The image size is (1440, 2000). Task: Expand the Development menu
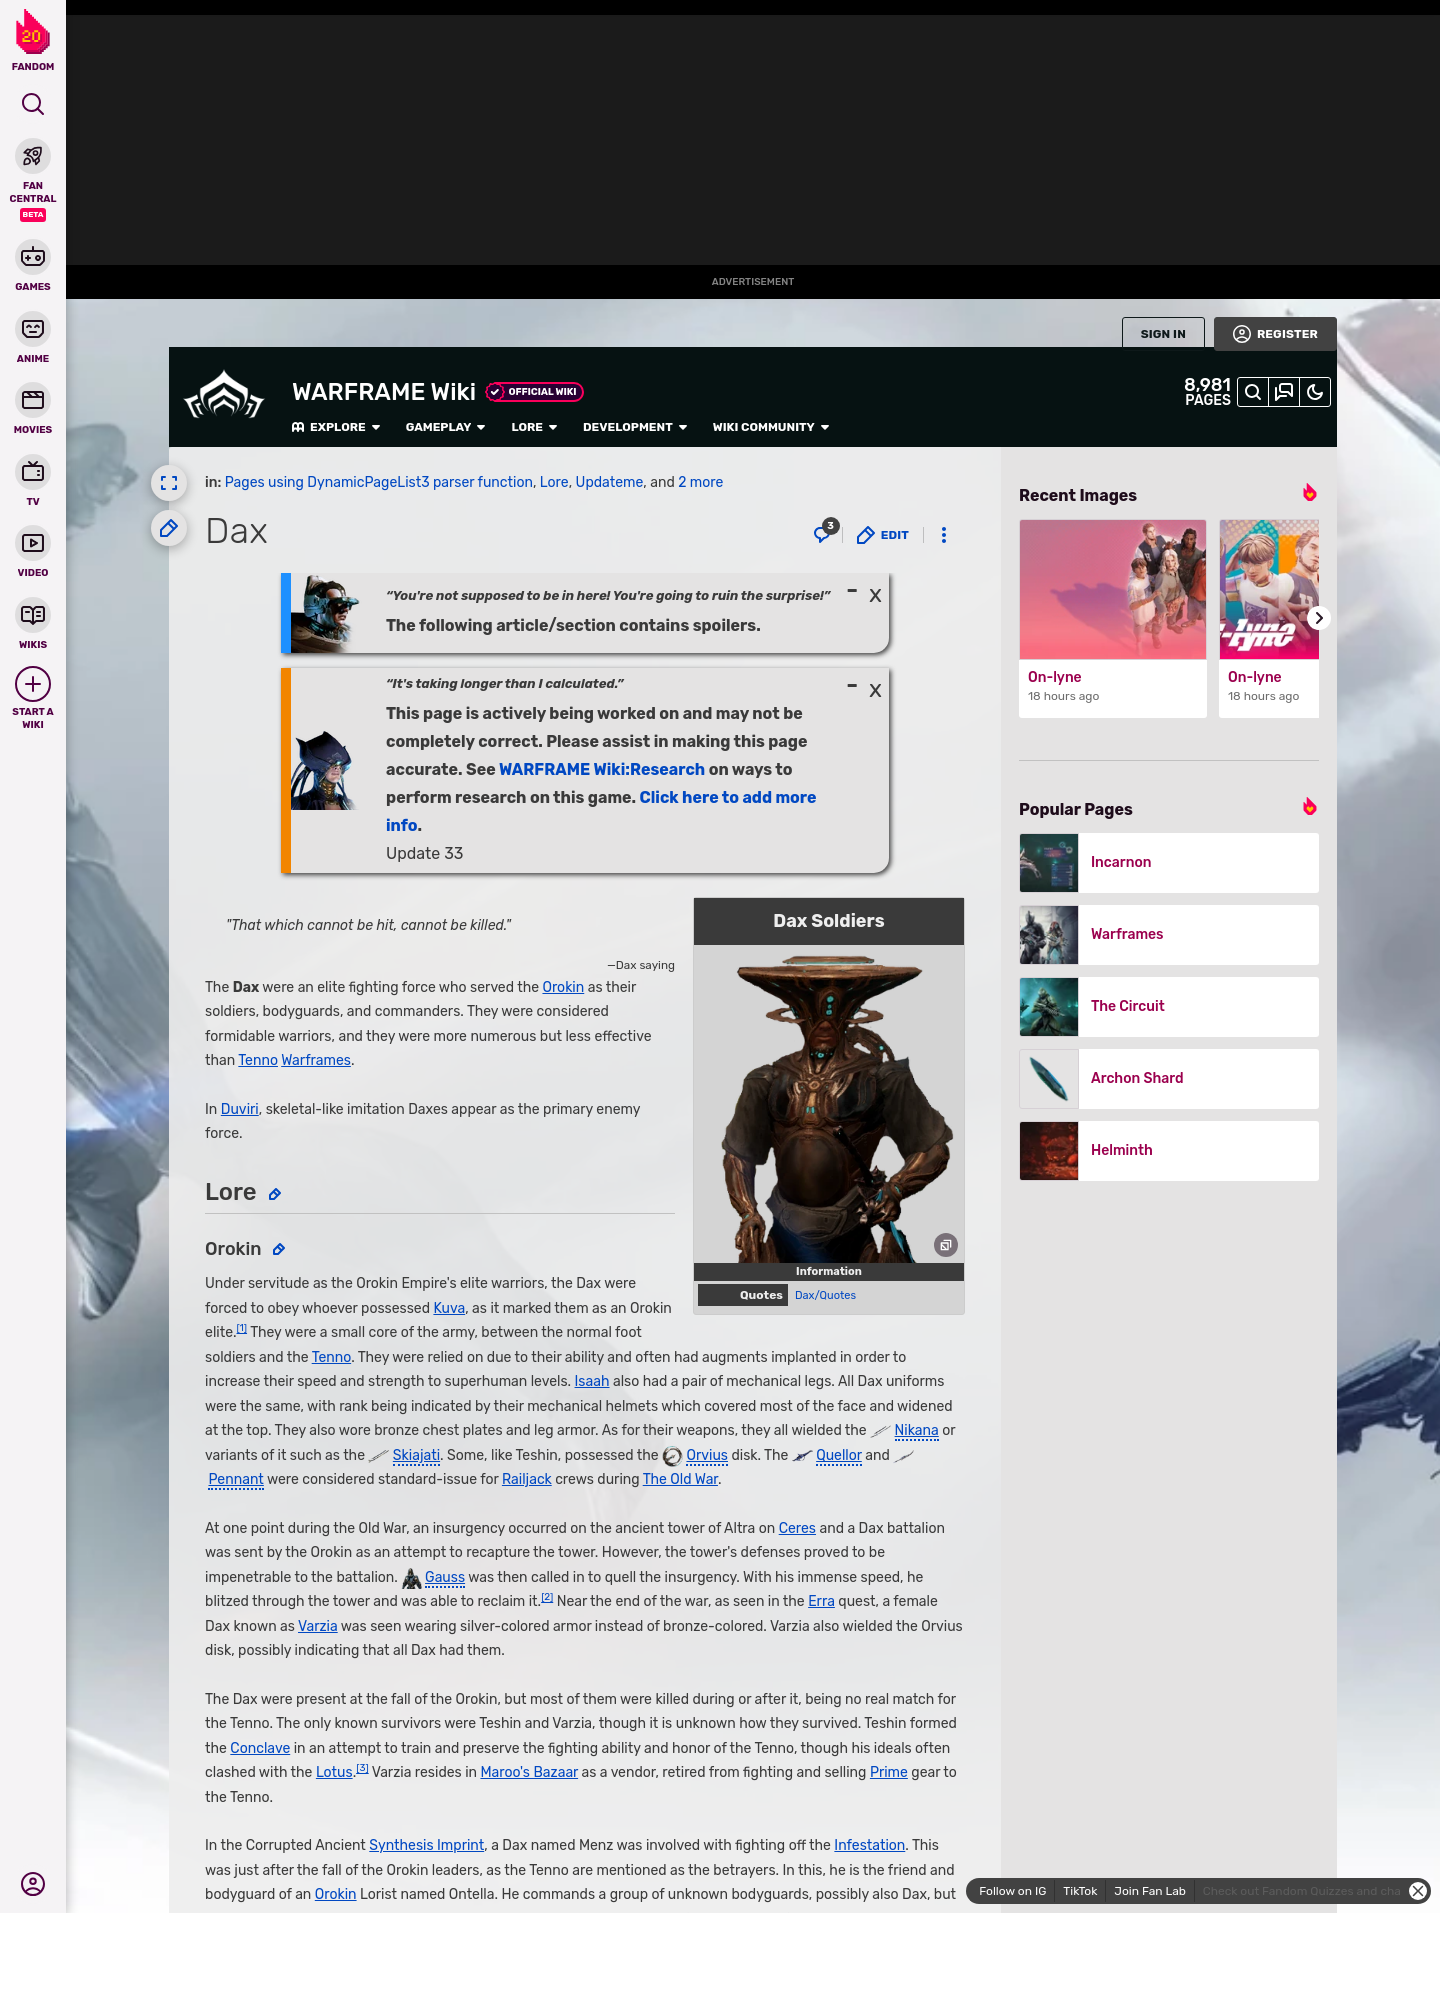click(x=635, y=427)
